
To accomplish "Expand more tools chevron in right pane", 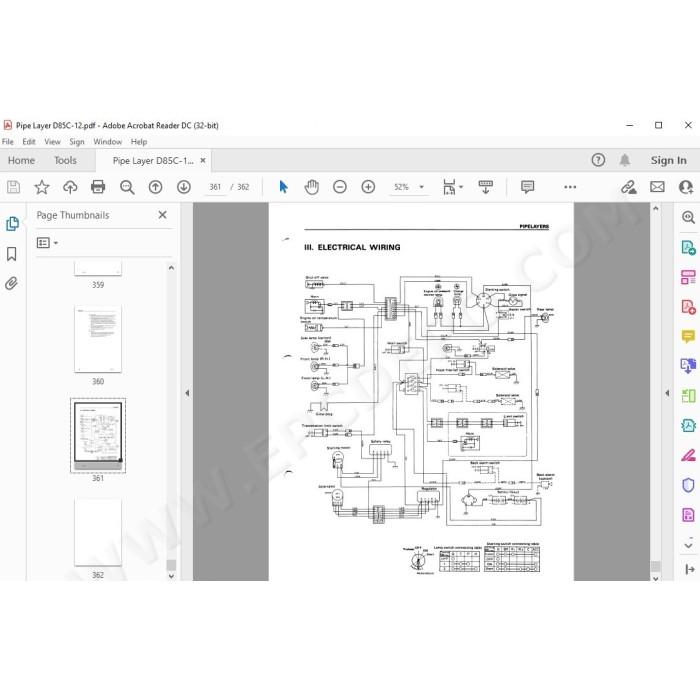I will pos(688,546).
